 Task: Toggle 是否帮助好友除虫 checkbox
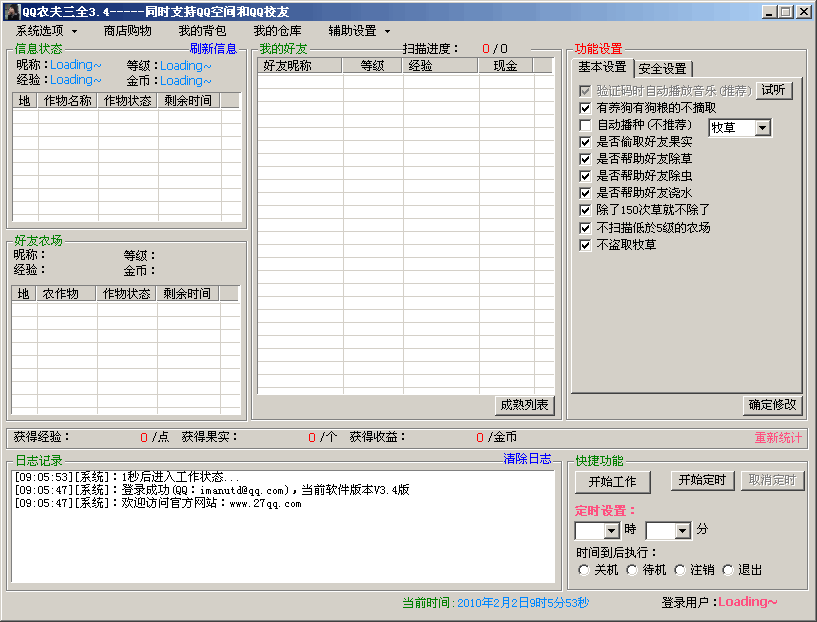coord(585,176)
